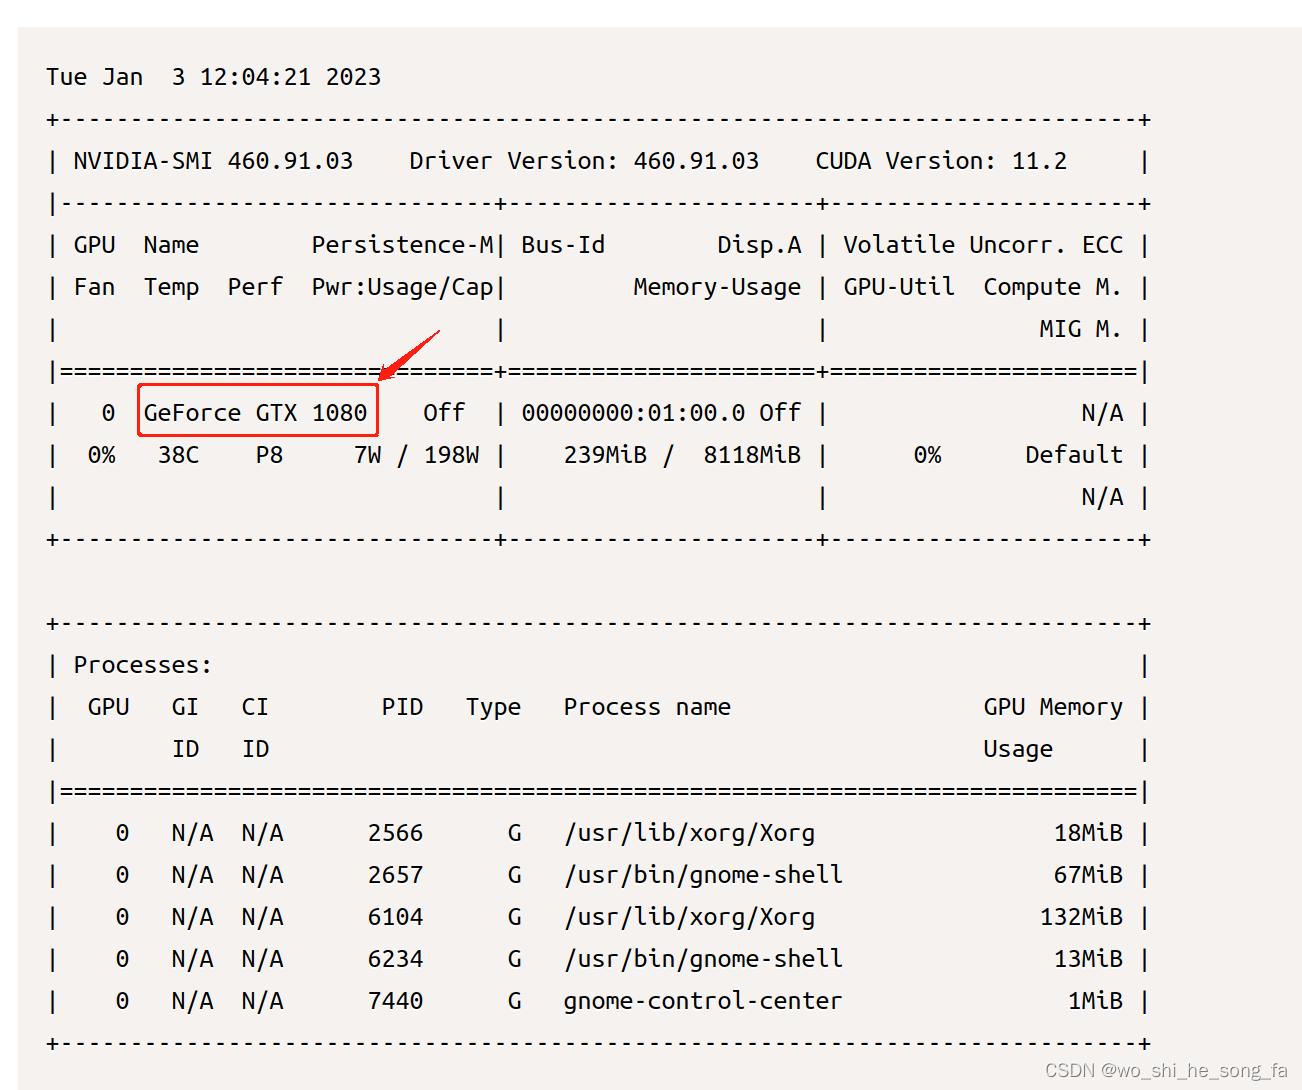Click PID 2657
The height and width of the screenshot is (1090, 1302).
pos(395,875)
